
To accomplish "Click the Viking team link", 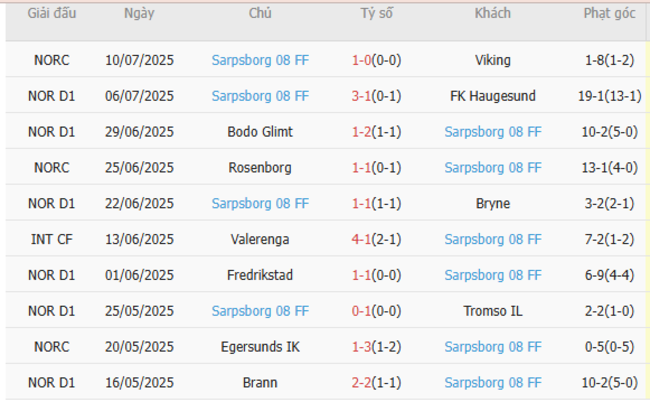I will [493, 60].
